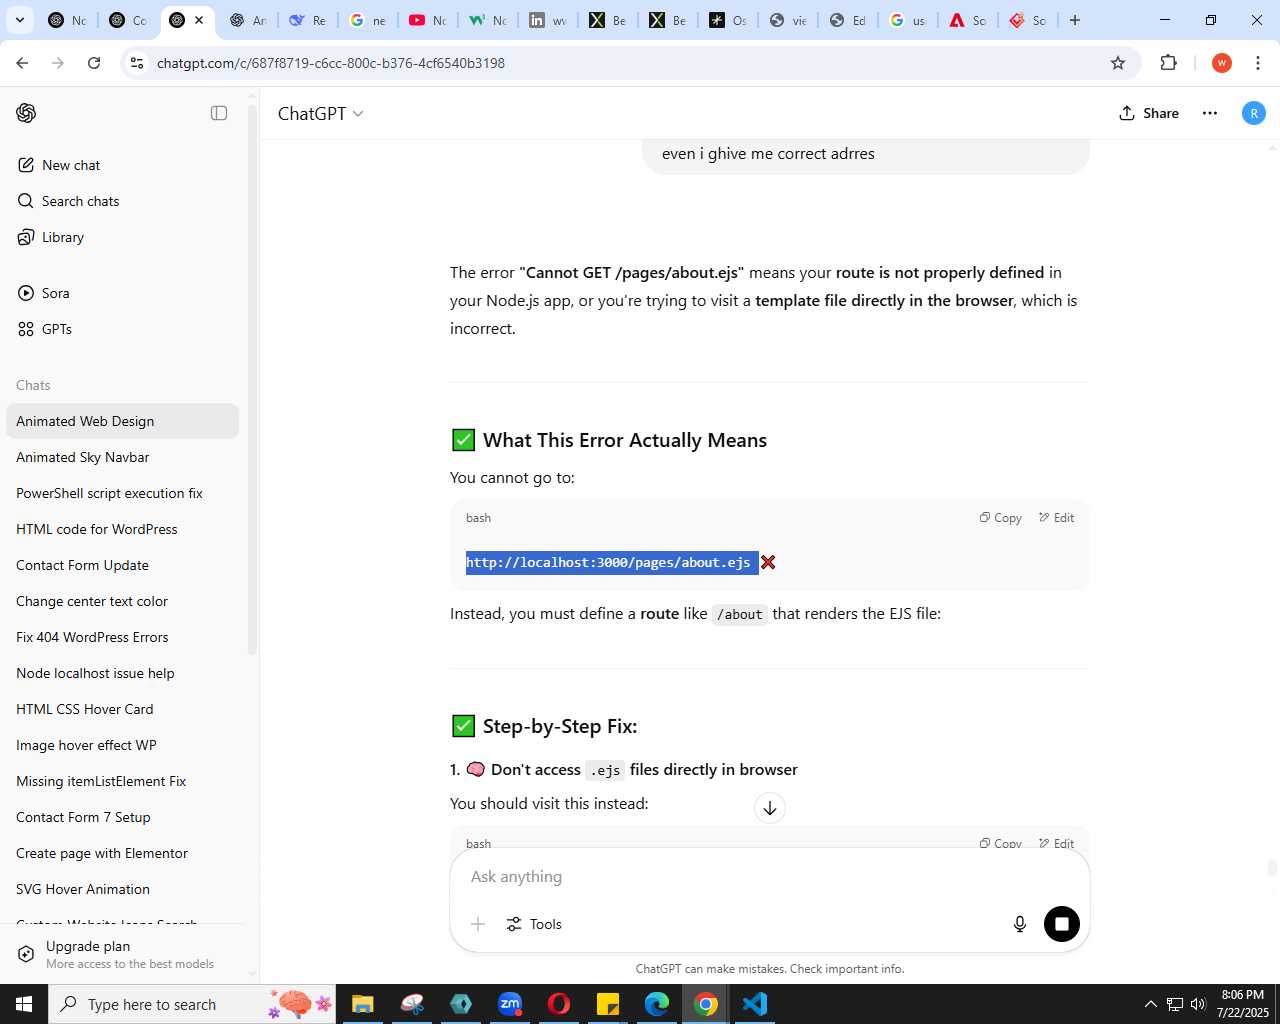Stop the response with the stop button

tap(1062, 924)
